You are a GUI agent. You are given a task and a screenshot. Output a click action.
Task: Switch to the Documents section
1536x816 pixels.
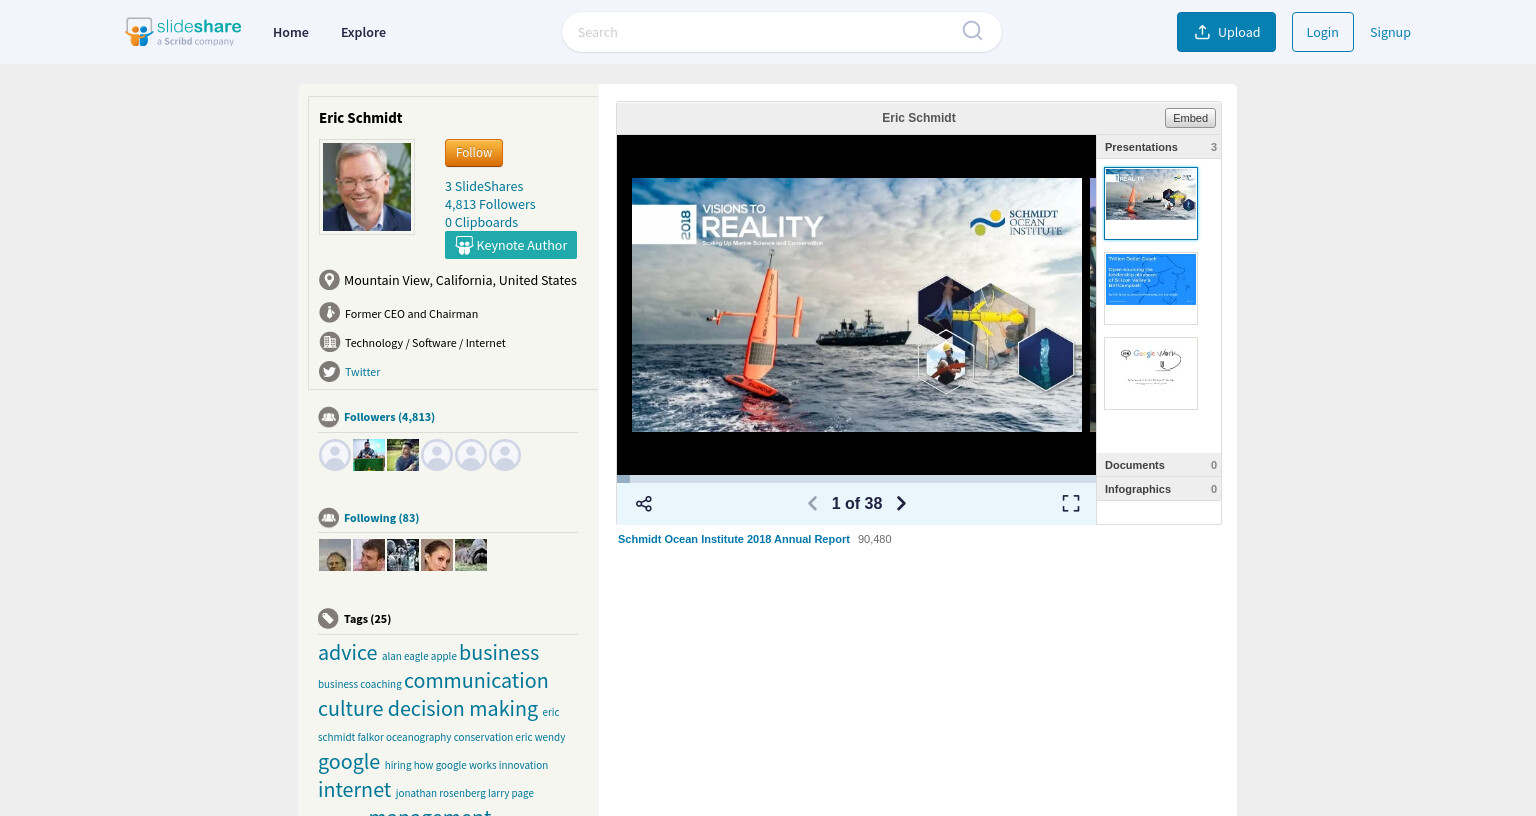pos(1159,465)
